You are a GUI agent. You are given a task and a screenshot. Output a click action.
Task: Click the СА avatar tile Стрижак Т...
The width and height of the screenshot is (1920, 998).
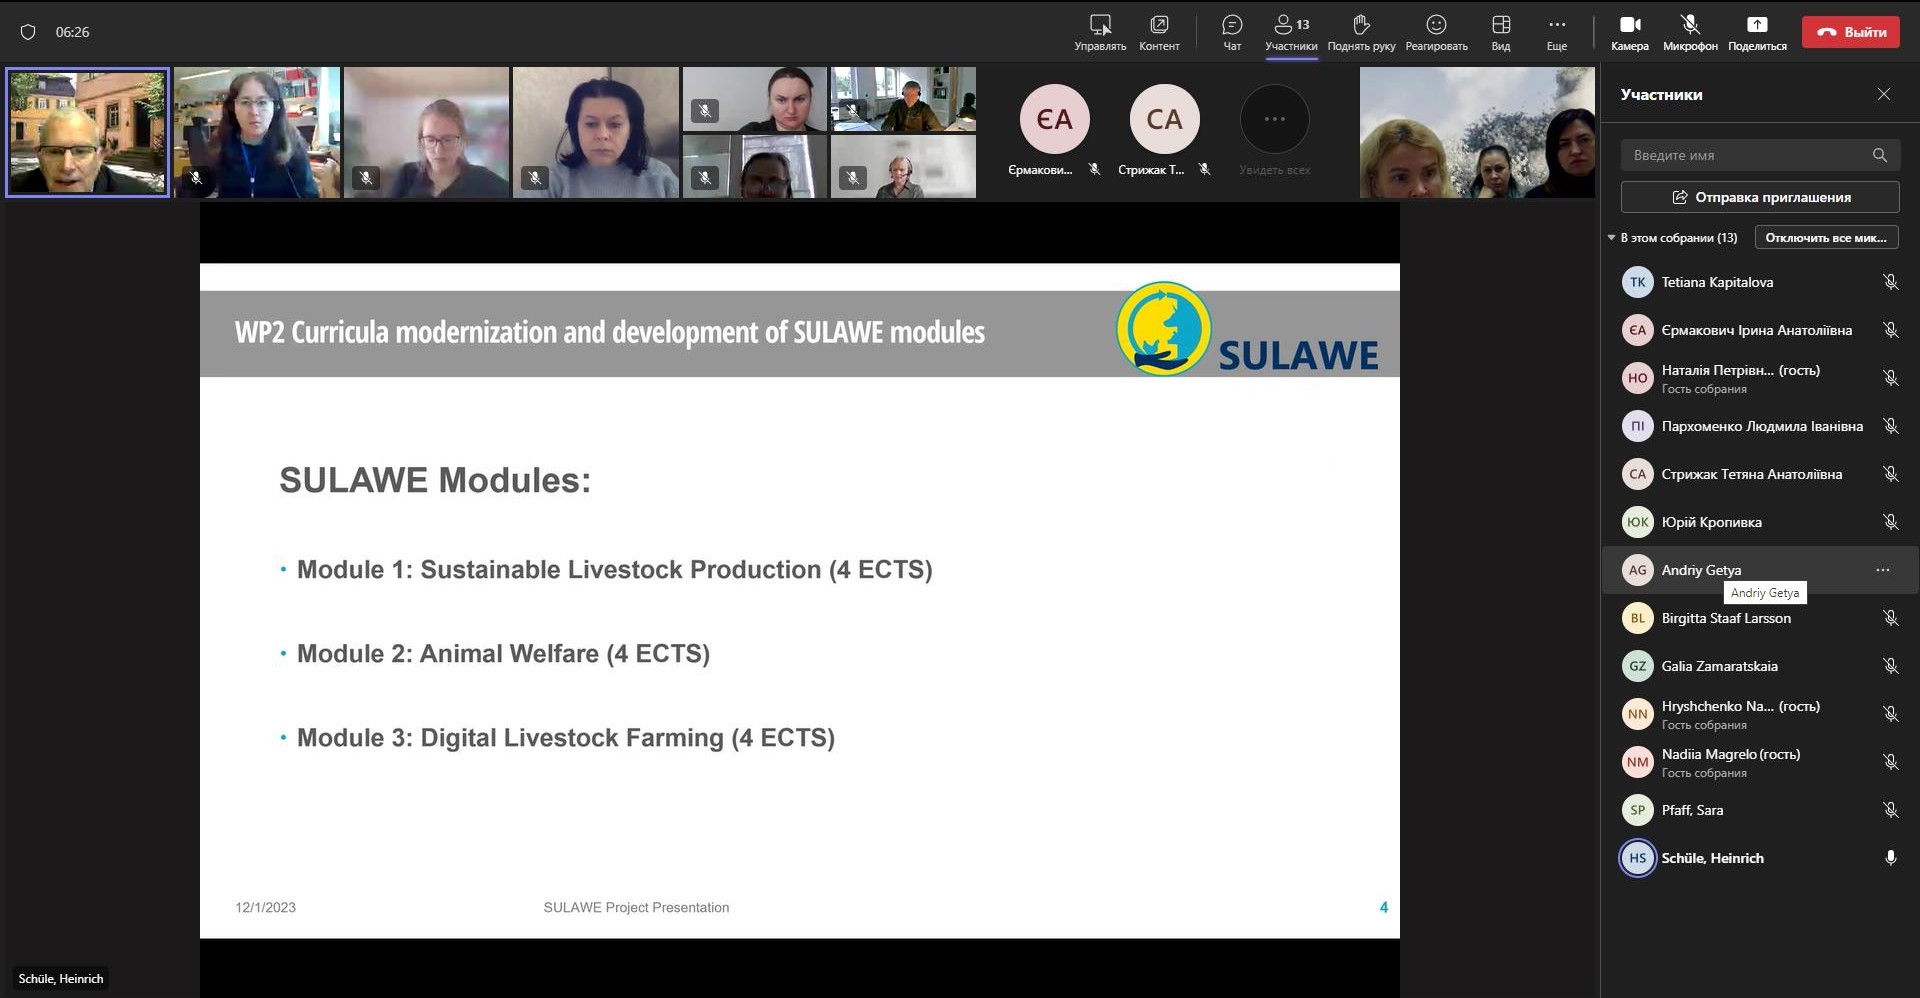click(x=1164, y=119)
